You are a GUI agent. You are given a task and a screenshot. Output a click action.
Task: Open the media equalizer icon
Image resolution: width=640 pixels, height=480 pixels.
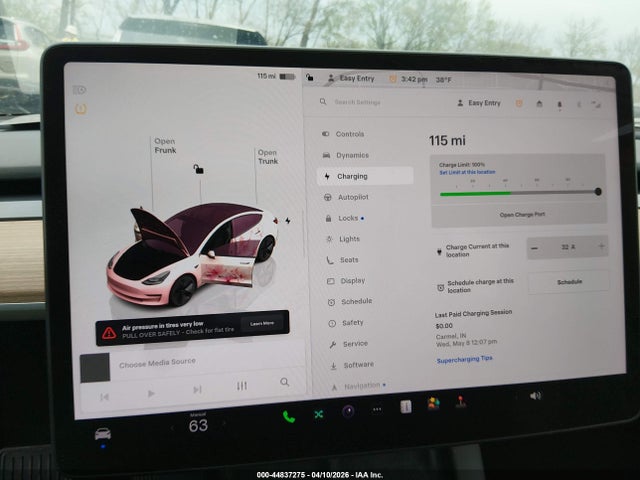(242, 386)
